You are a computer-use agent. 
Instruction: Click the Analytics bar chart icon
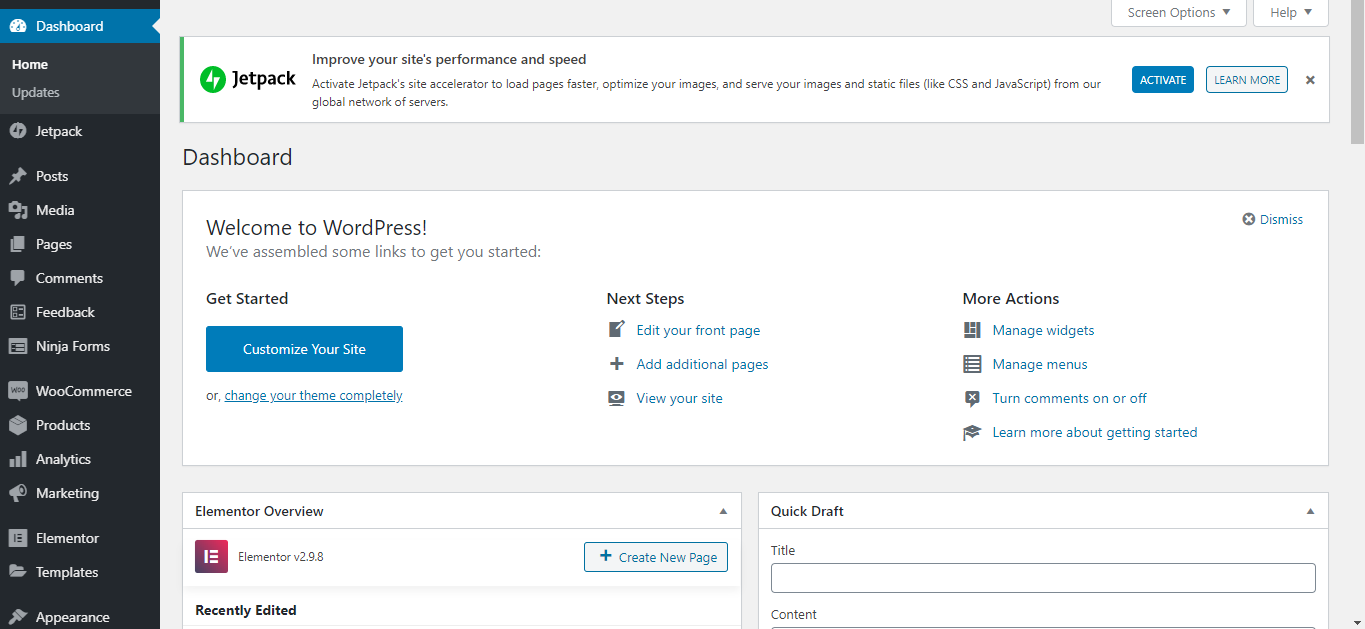point(18,459)
